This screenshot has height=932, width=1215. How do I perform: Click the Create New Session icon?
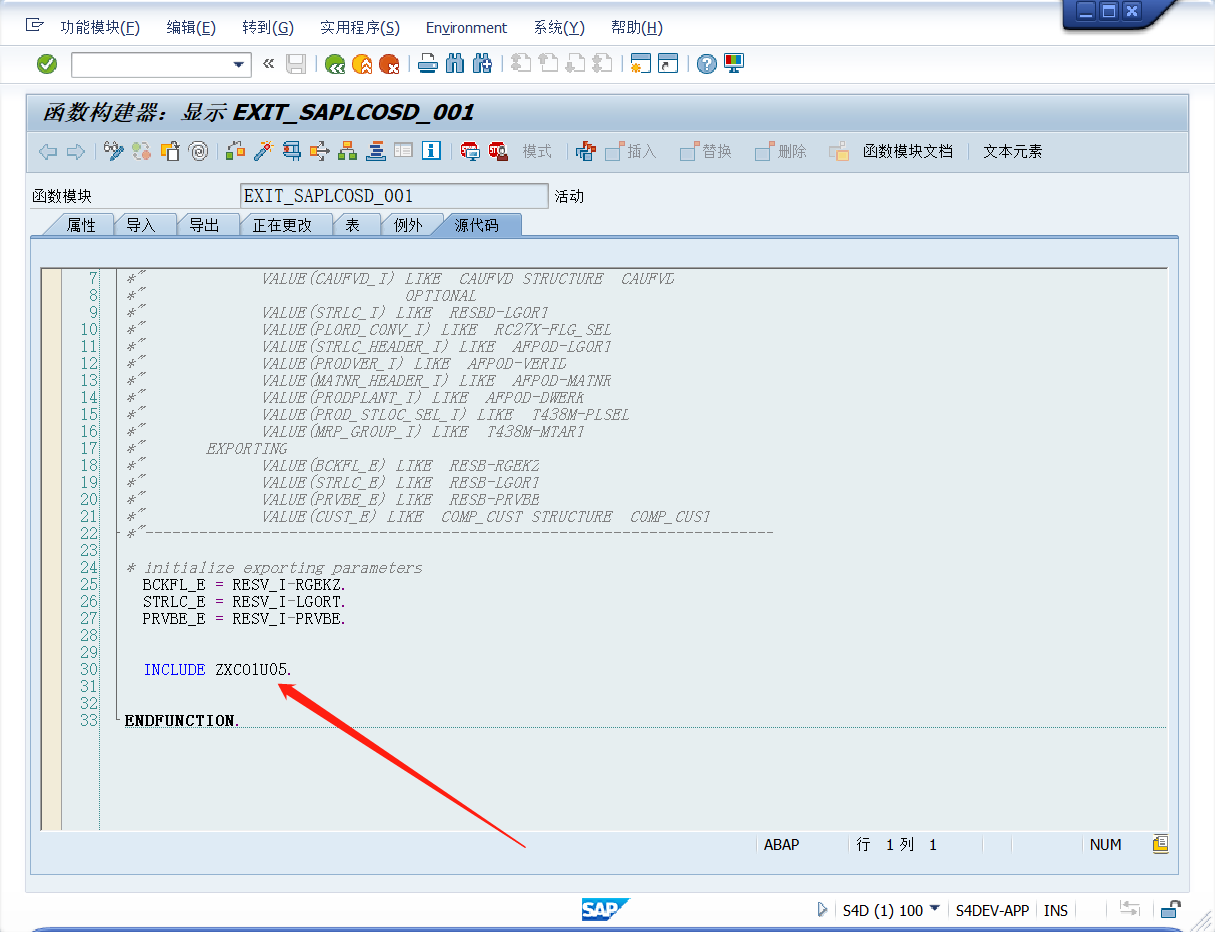pos(640,63)
